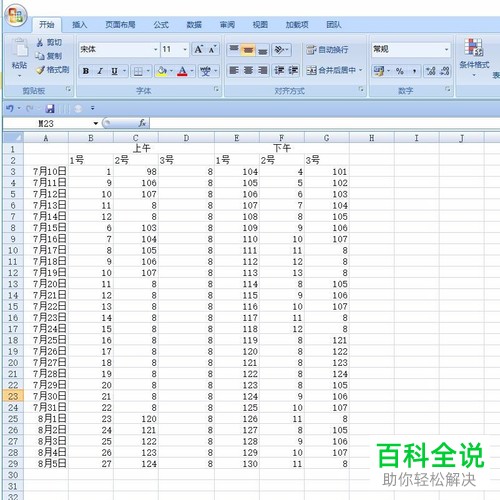Viewport: 500px width, 500px height.
Task: Switch to 数据 tab
Action: click(194, 25)
